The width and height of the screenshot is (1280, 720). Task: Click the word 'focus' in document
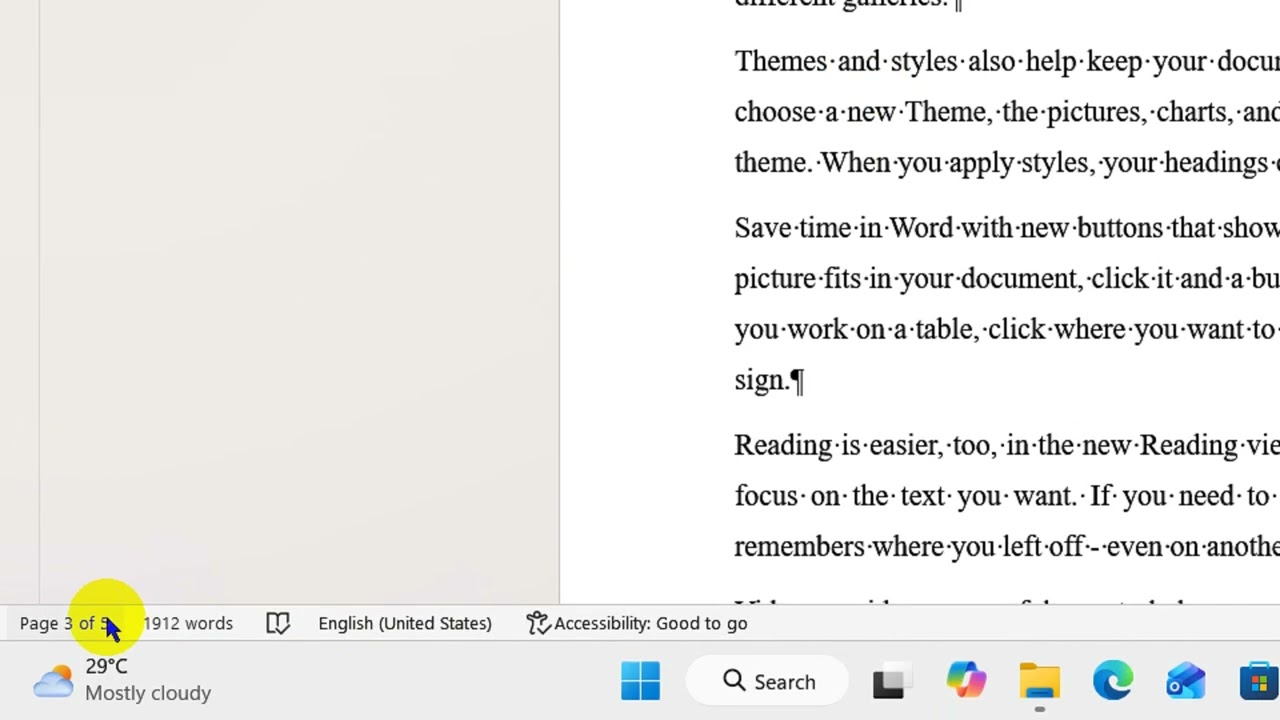(766, 496)
